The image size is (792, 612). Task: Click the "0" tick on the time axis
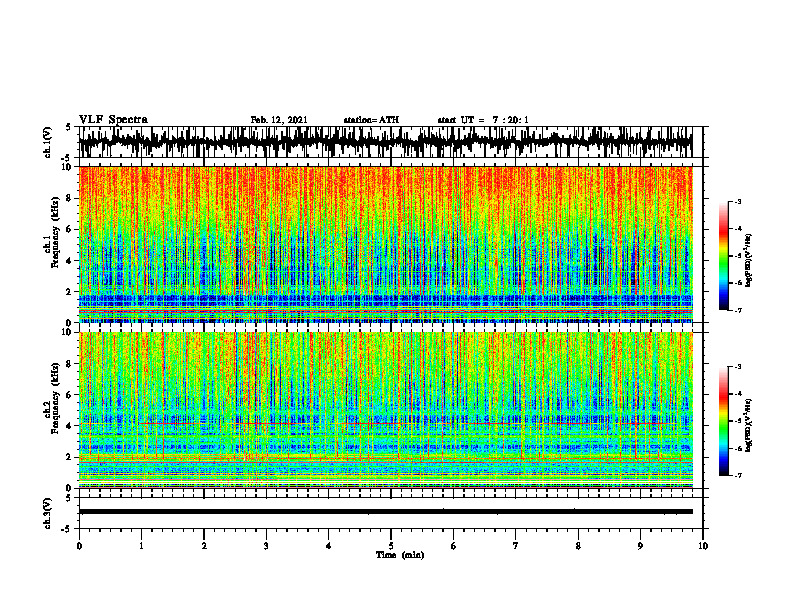tap(79, 546)
